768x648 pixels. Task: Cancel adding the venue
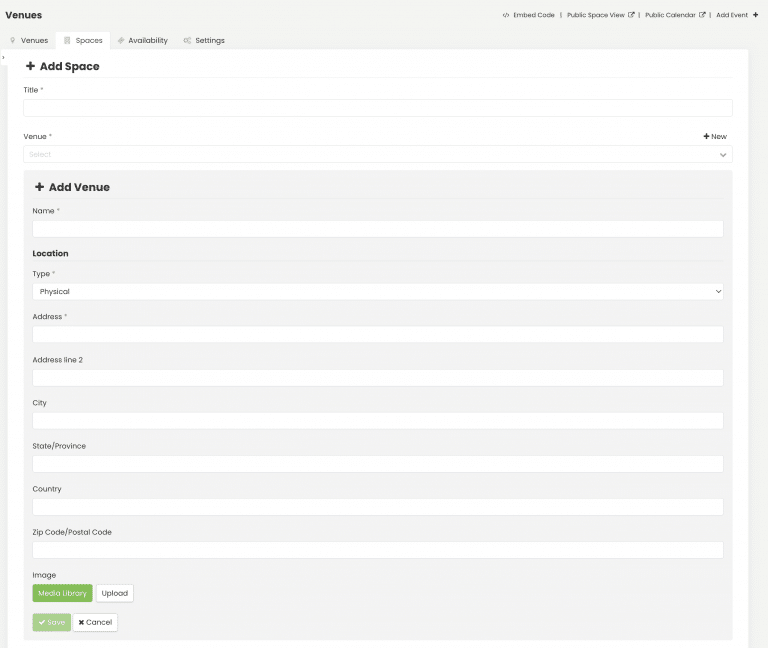pyautogui.click(x=95, y=622)
